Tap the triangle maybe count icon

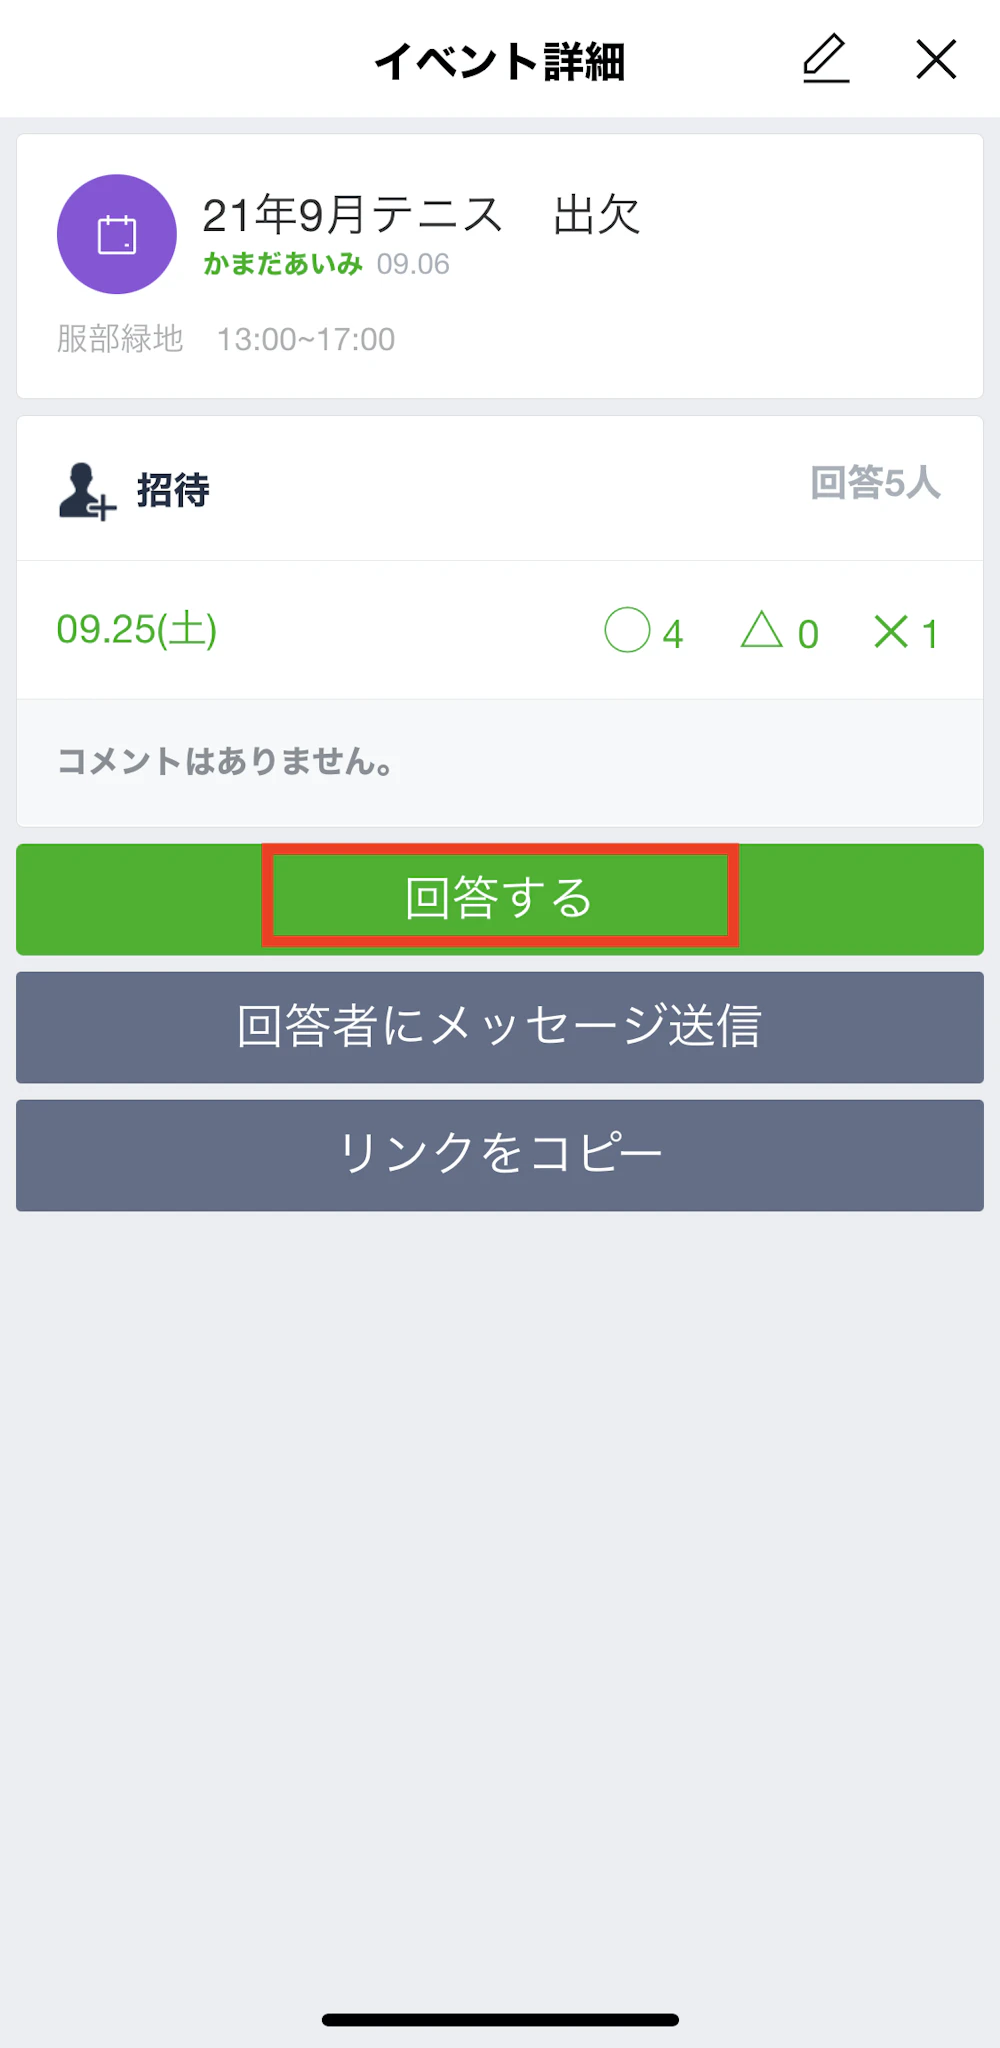(x=762, y=630)
